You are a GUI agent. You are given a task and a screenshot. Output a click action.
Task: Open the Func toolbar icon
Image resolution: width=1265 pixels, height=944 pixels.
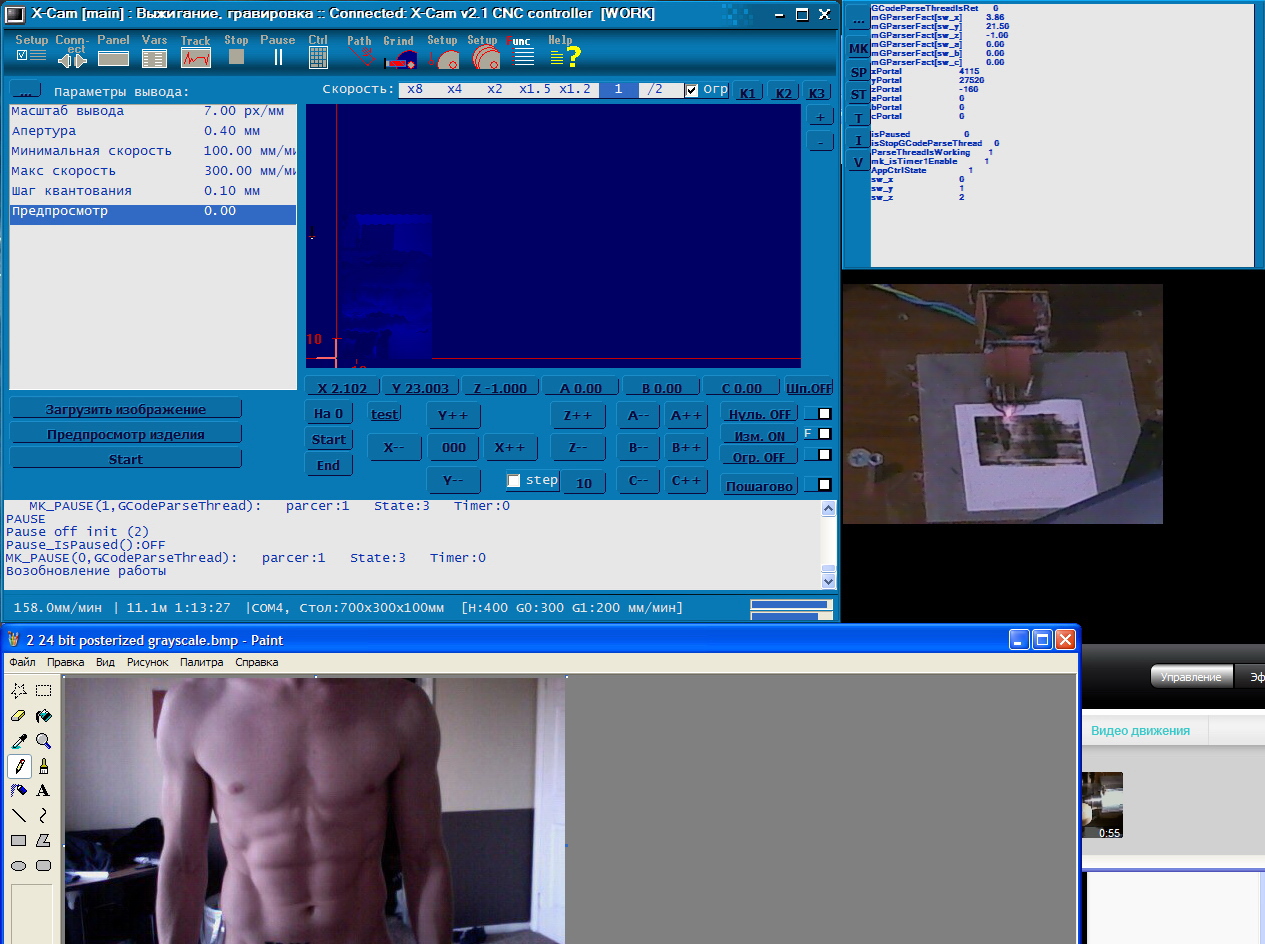tap(522, 52)
